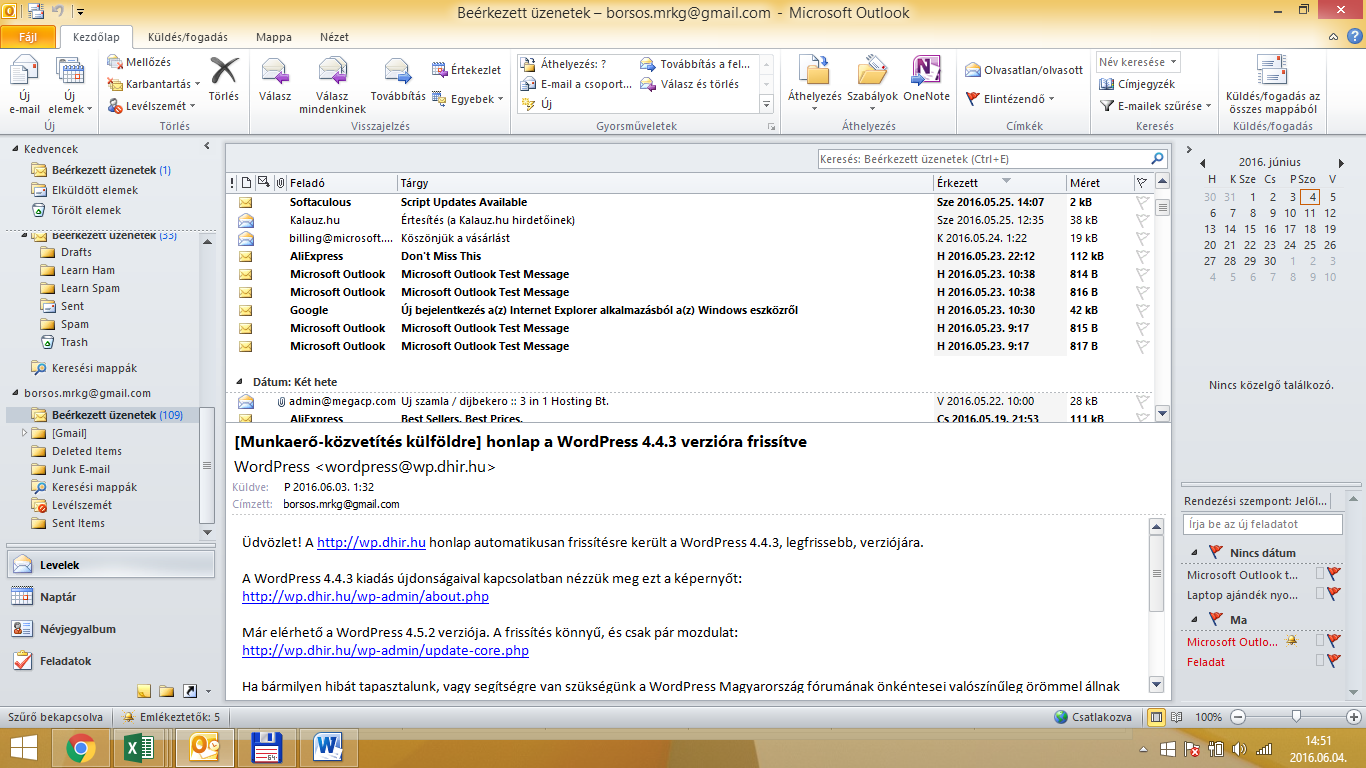Click the Keresés: Beérkezett üzenetek search box
Viewport: 1366px width, 768px height.
click(982, 159)
